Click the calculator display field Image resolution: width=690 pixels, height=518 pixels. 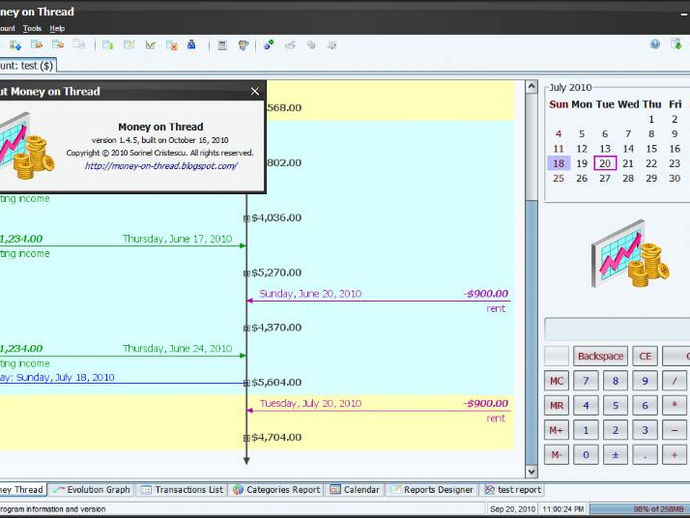[617, 329]
